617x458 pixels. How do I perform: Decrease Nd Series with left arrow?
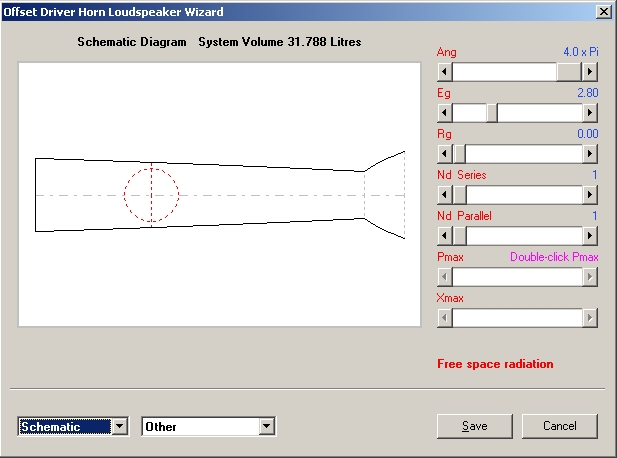pyautogui.click(x=445, y=195)
